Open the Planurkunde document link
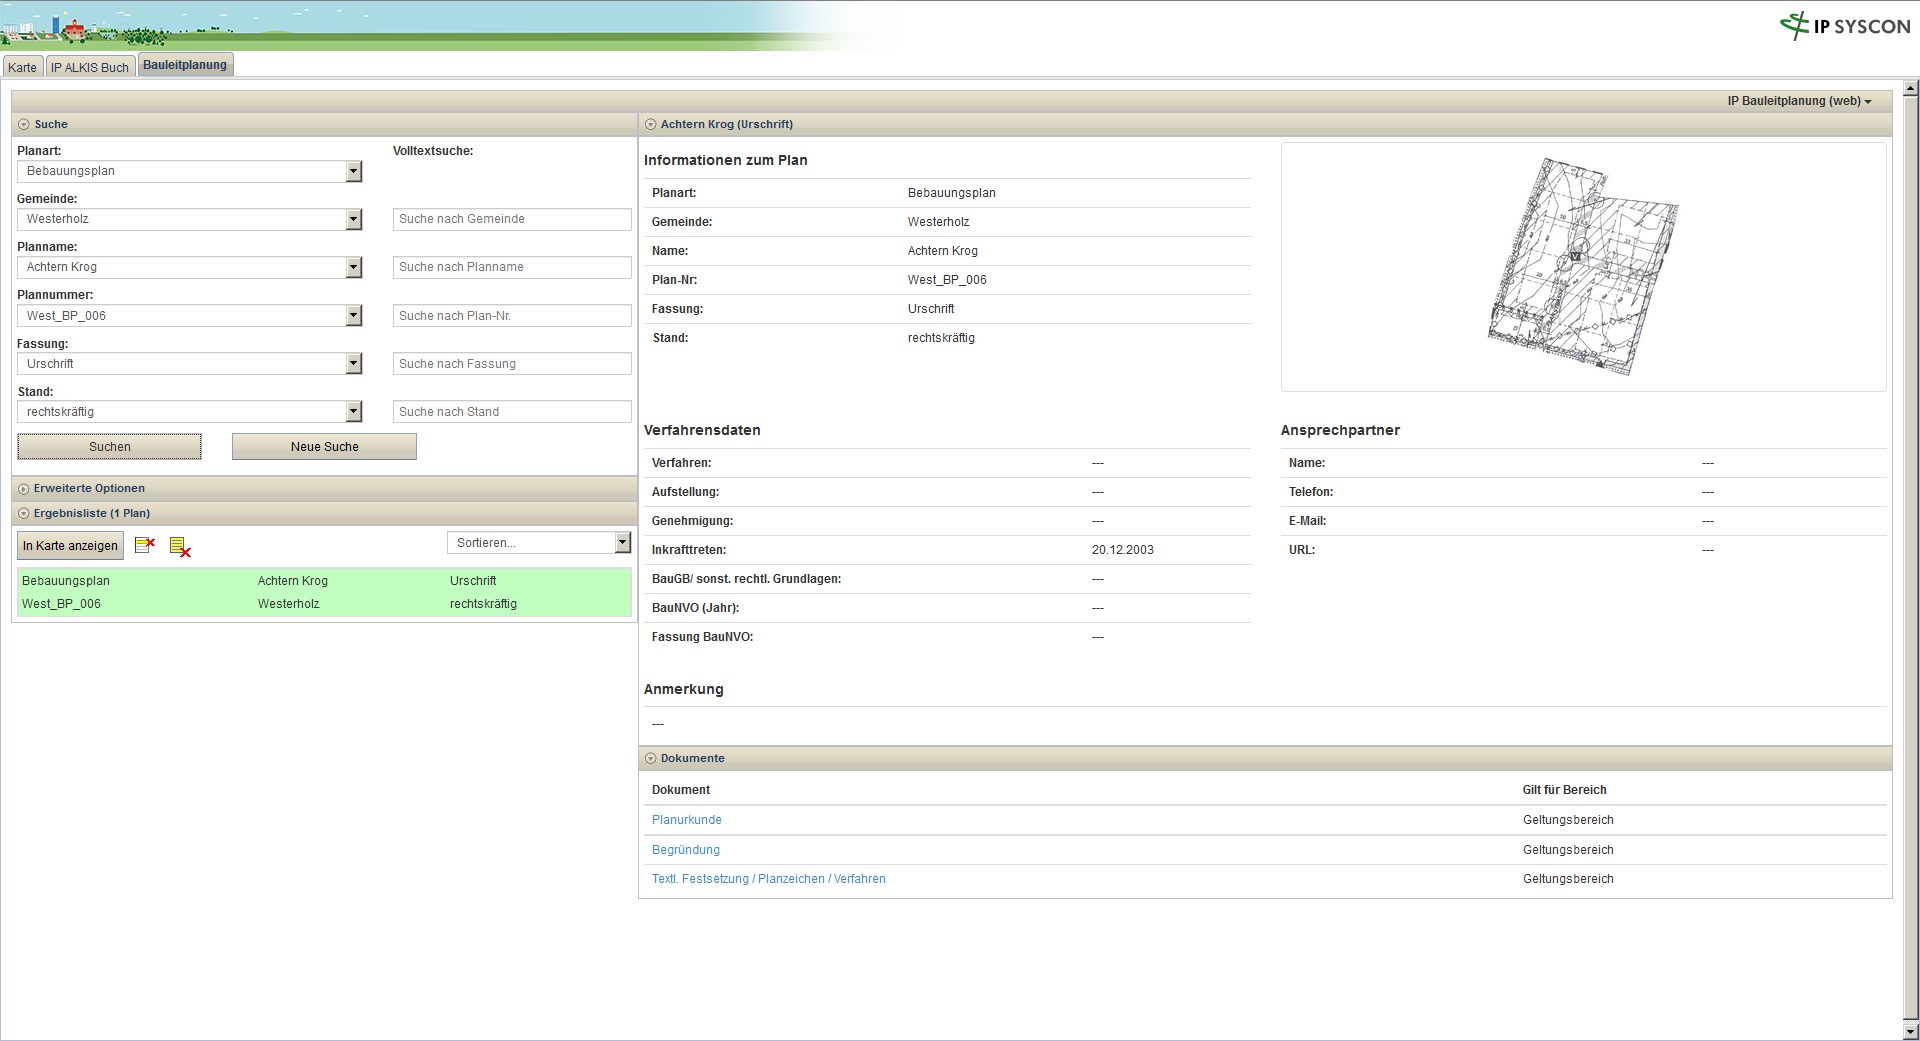1920x1041 pixels. pos(686,820)
